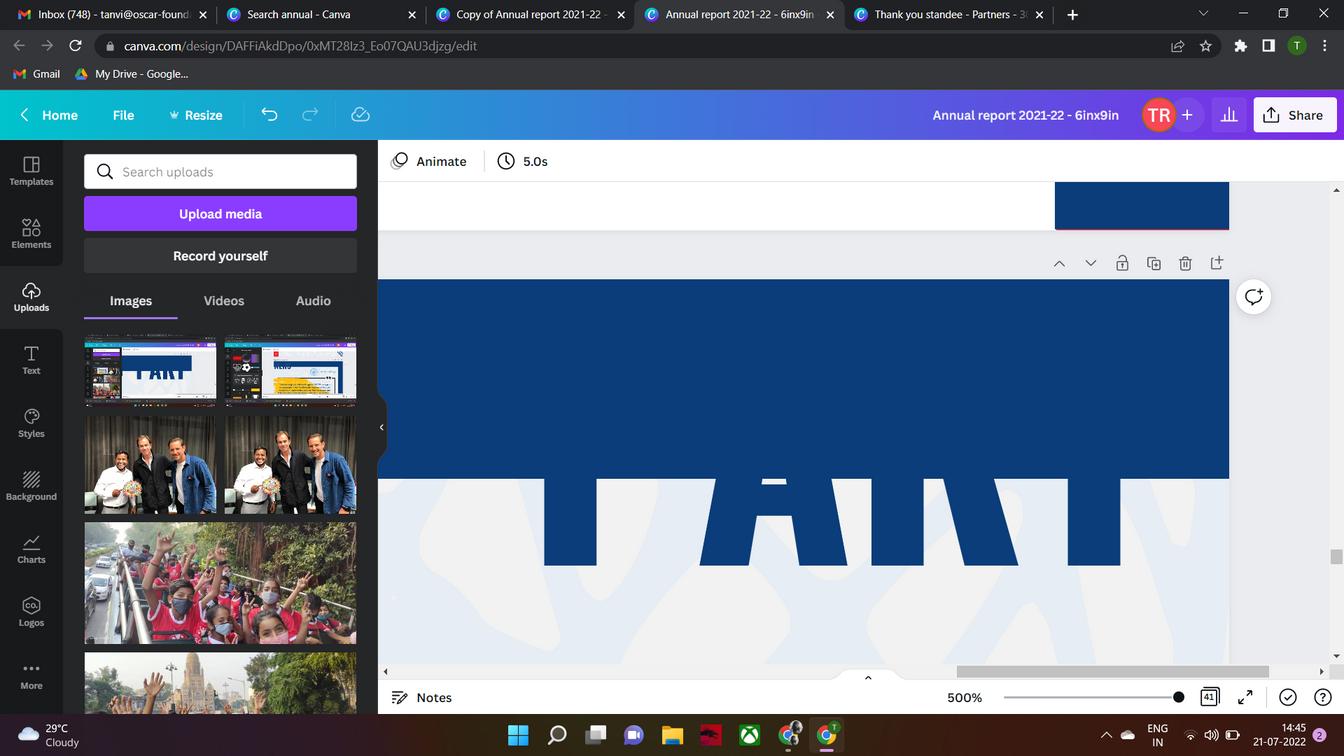
Task: Move page up with arrow
Action: (x=1059, y=263)
